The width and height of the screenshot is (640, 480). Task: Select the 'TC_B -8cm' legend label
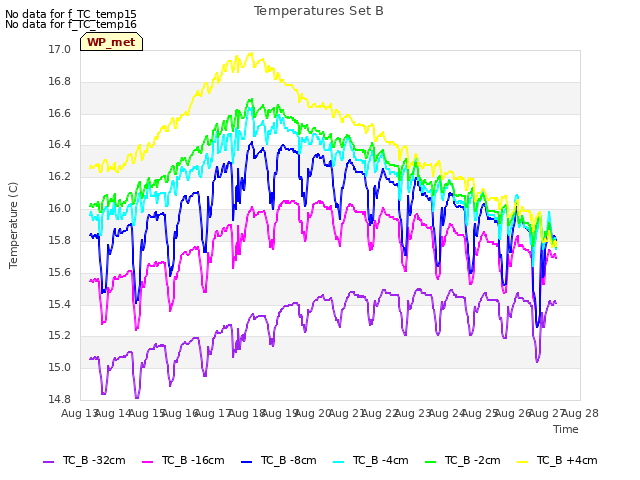(289, 460)
